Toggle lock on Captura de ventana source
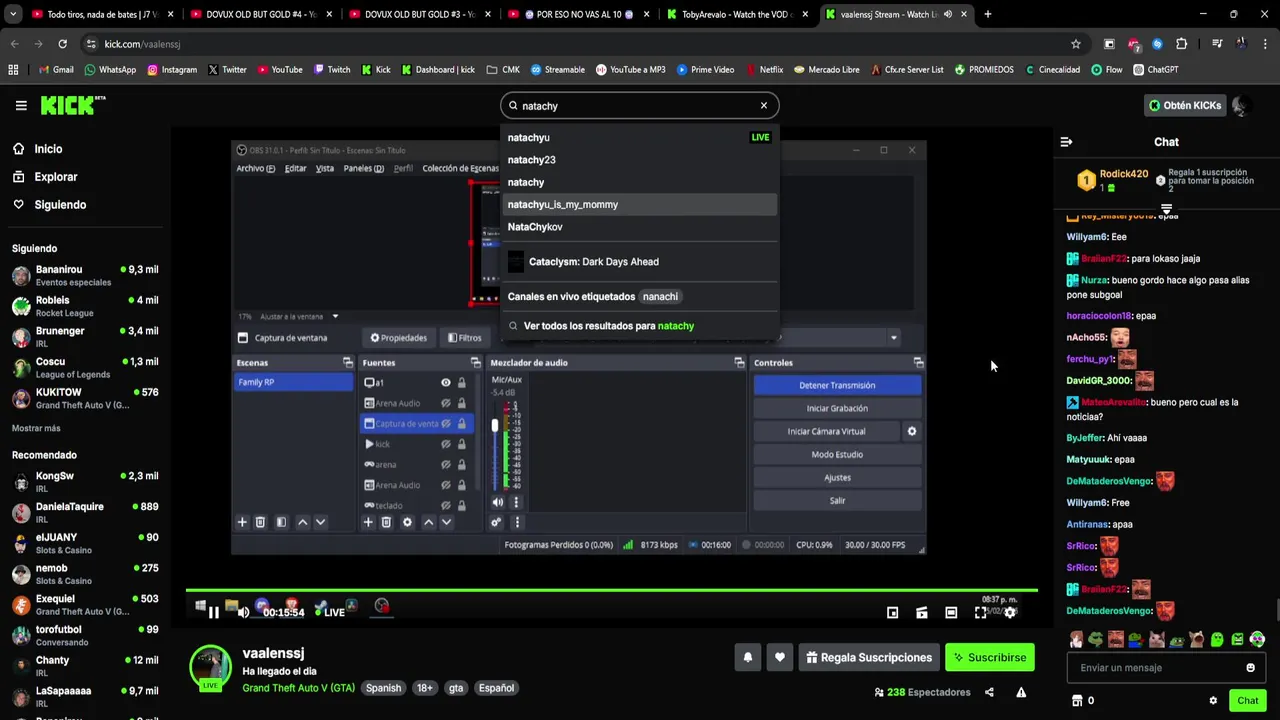 pyautogui.click(x=461, y=423)
